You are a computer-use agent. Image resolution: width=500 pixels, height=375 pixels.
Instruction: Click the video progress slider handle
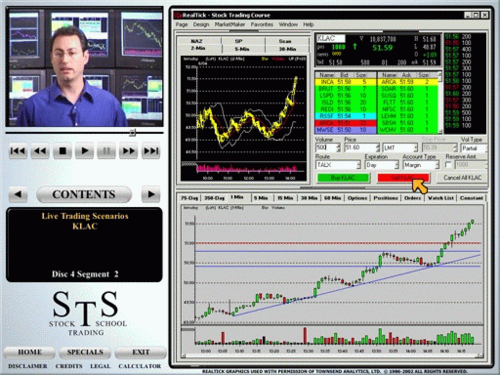click(132, 133)
